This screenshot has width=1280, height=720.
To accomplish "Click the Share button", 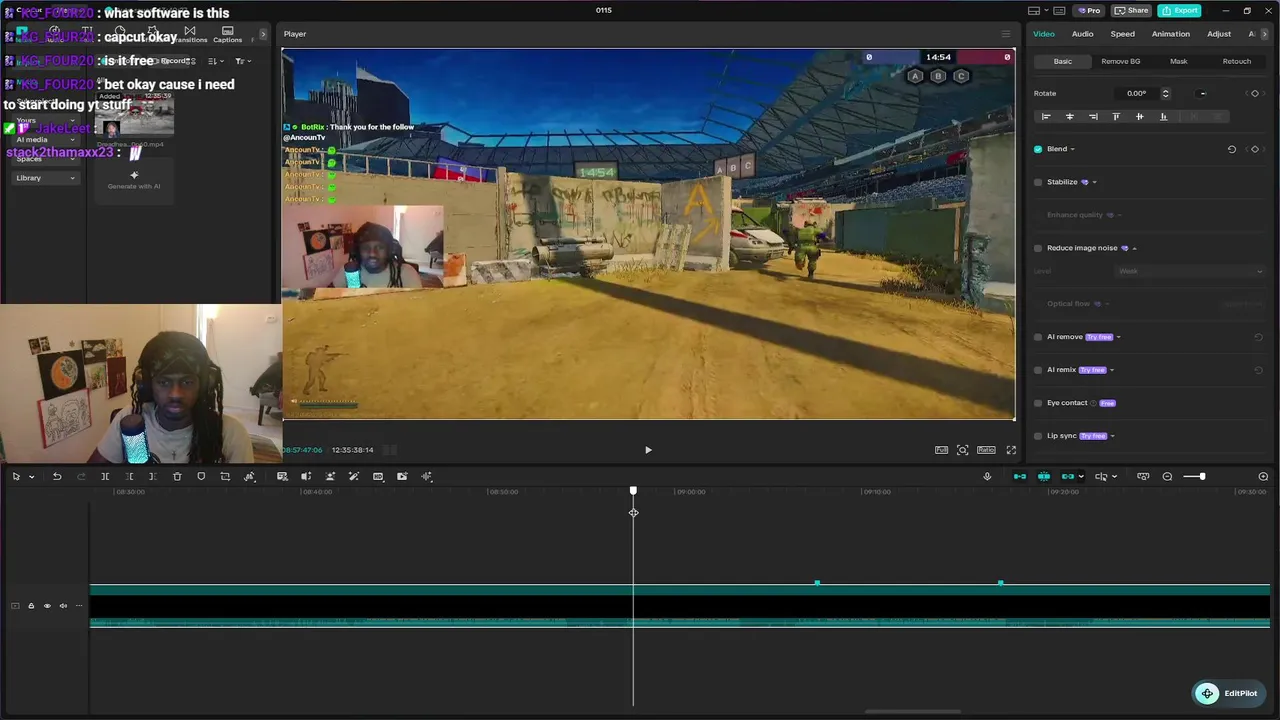I will click(x=1132, y=11).
